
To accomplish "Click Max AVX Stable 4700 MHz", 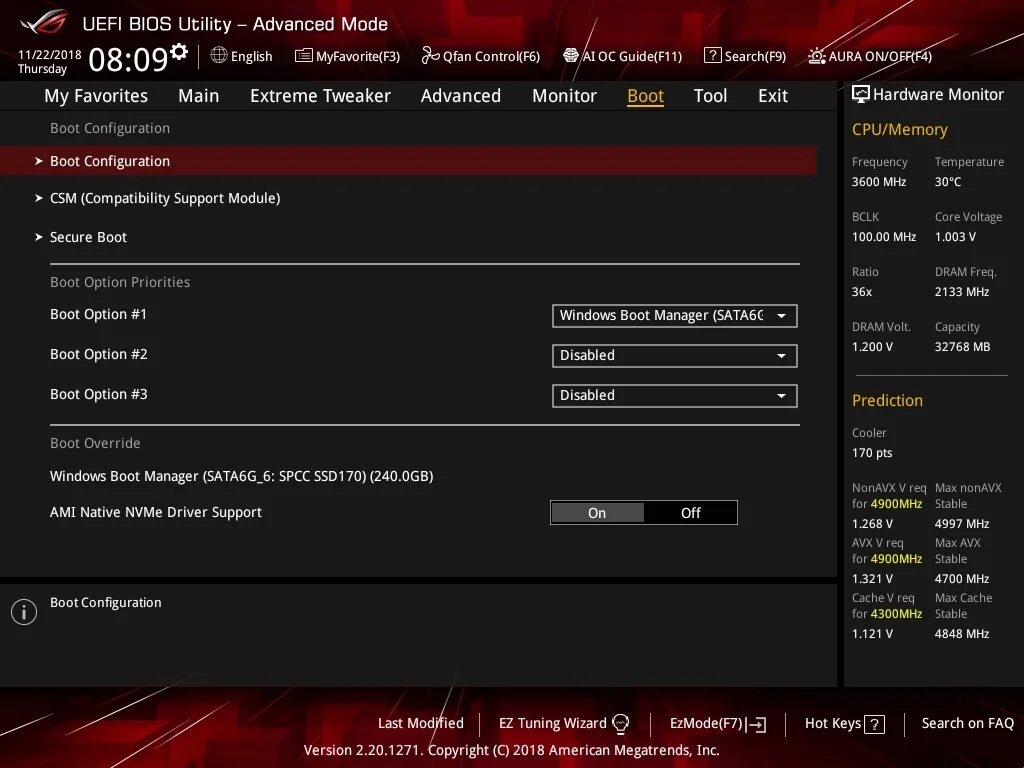I will 961,579.
